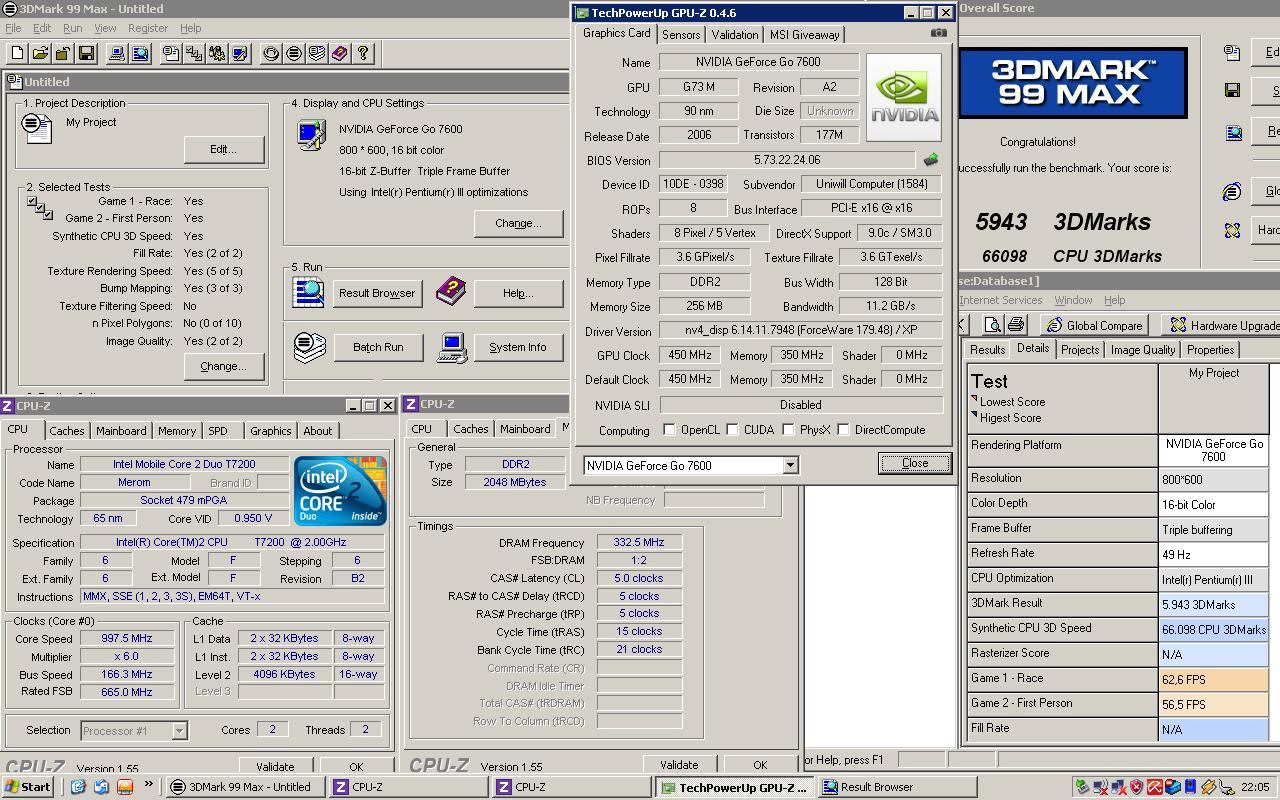Click Change... button under Selected Tests
1280x800 pixels.
pyautogui.click(x=223, y=366)
